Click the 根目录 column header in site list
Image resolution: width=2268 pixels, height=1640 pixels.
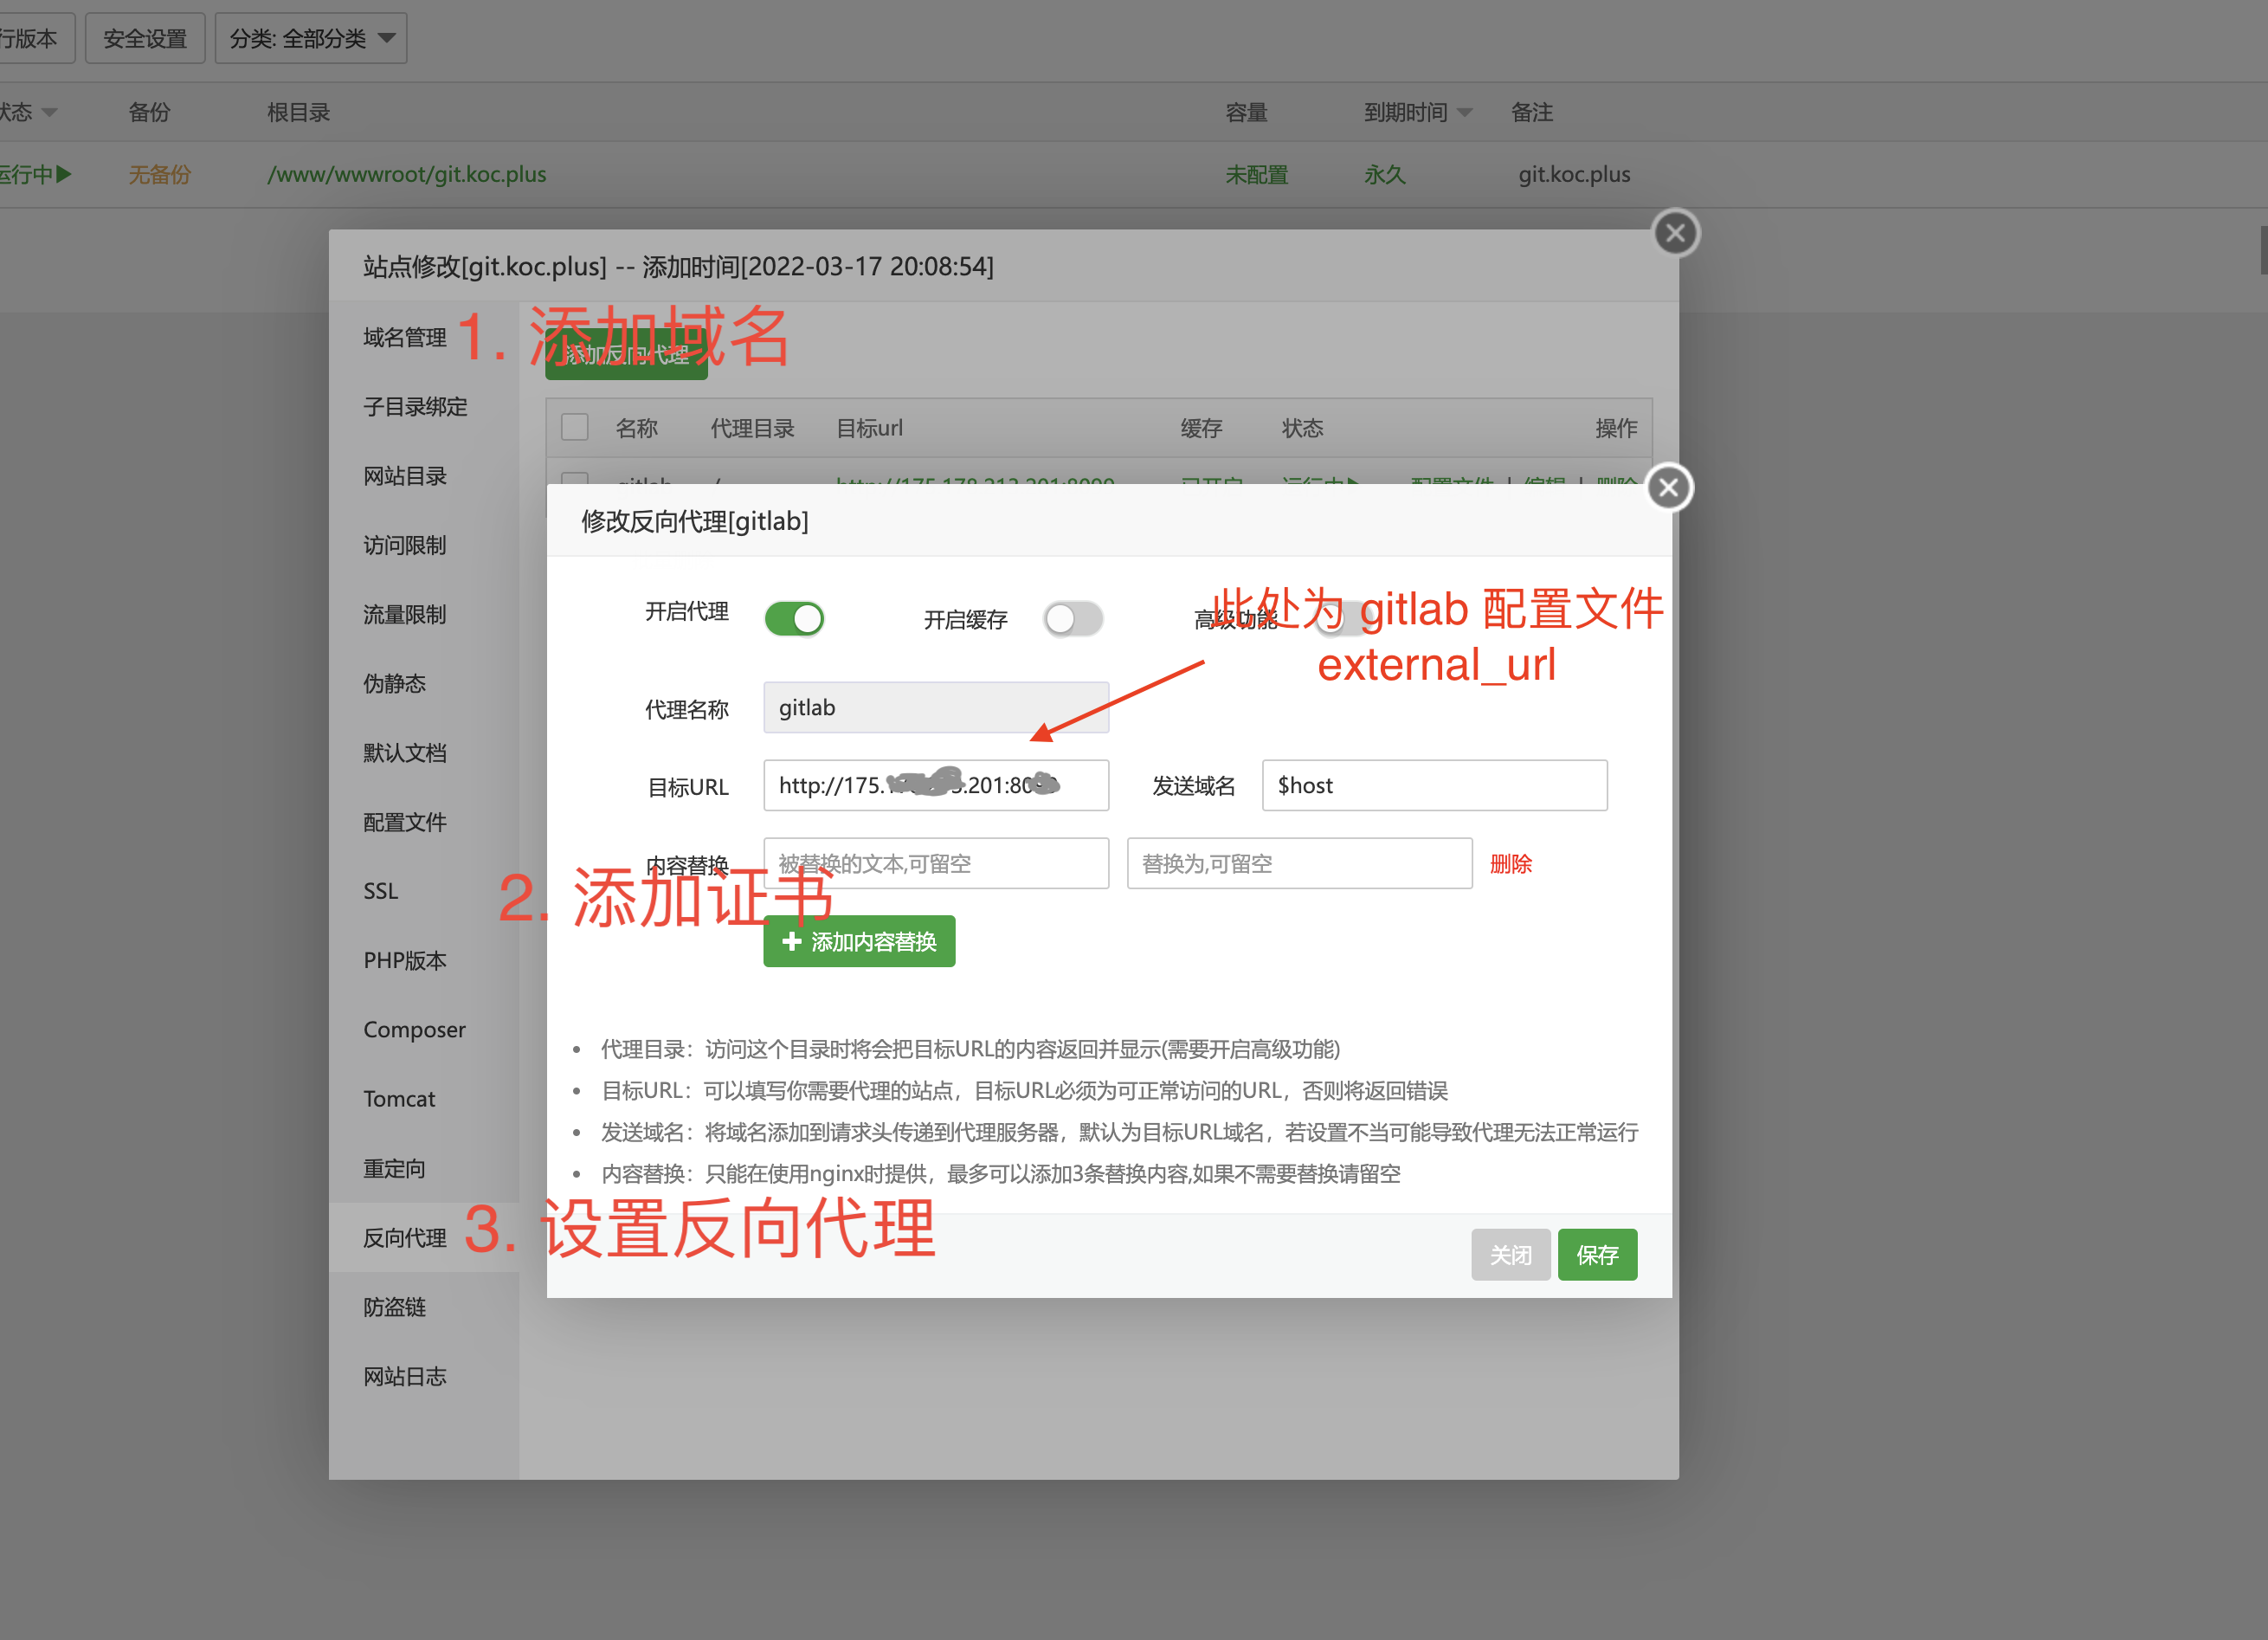298,113
